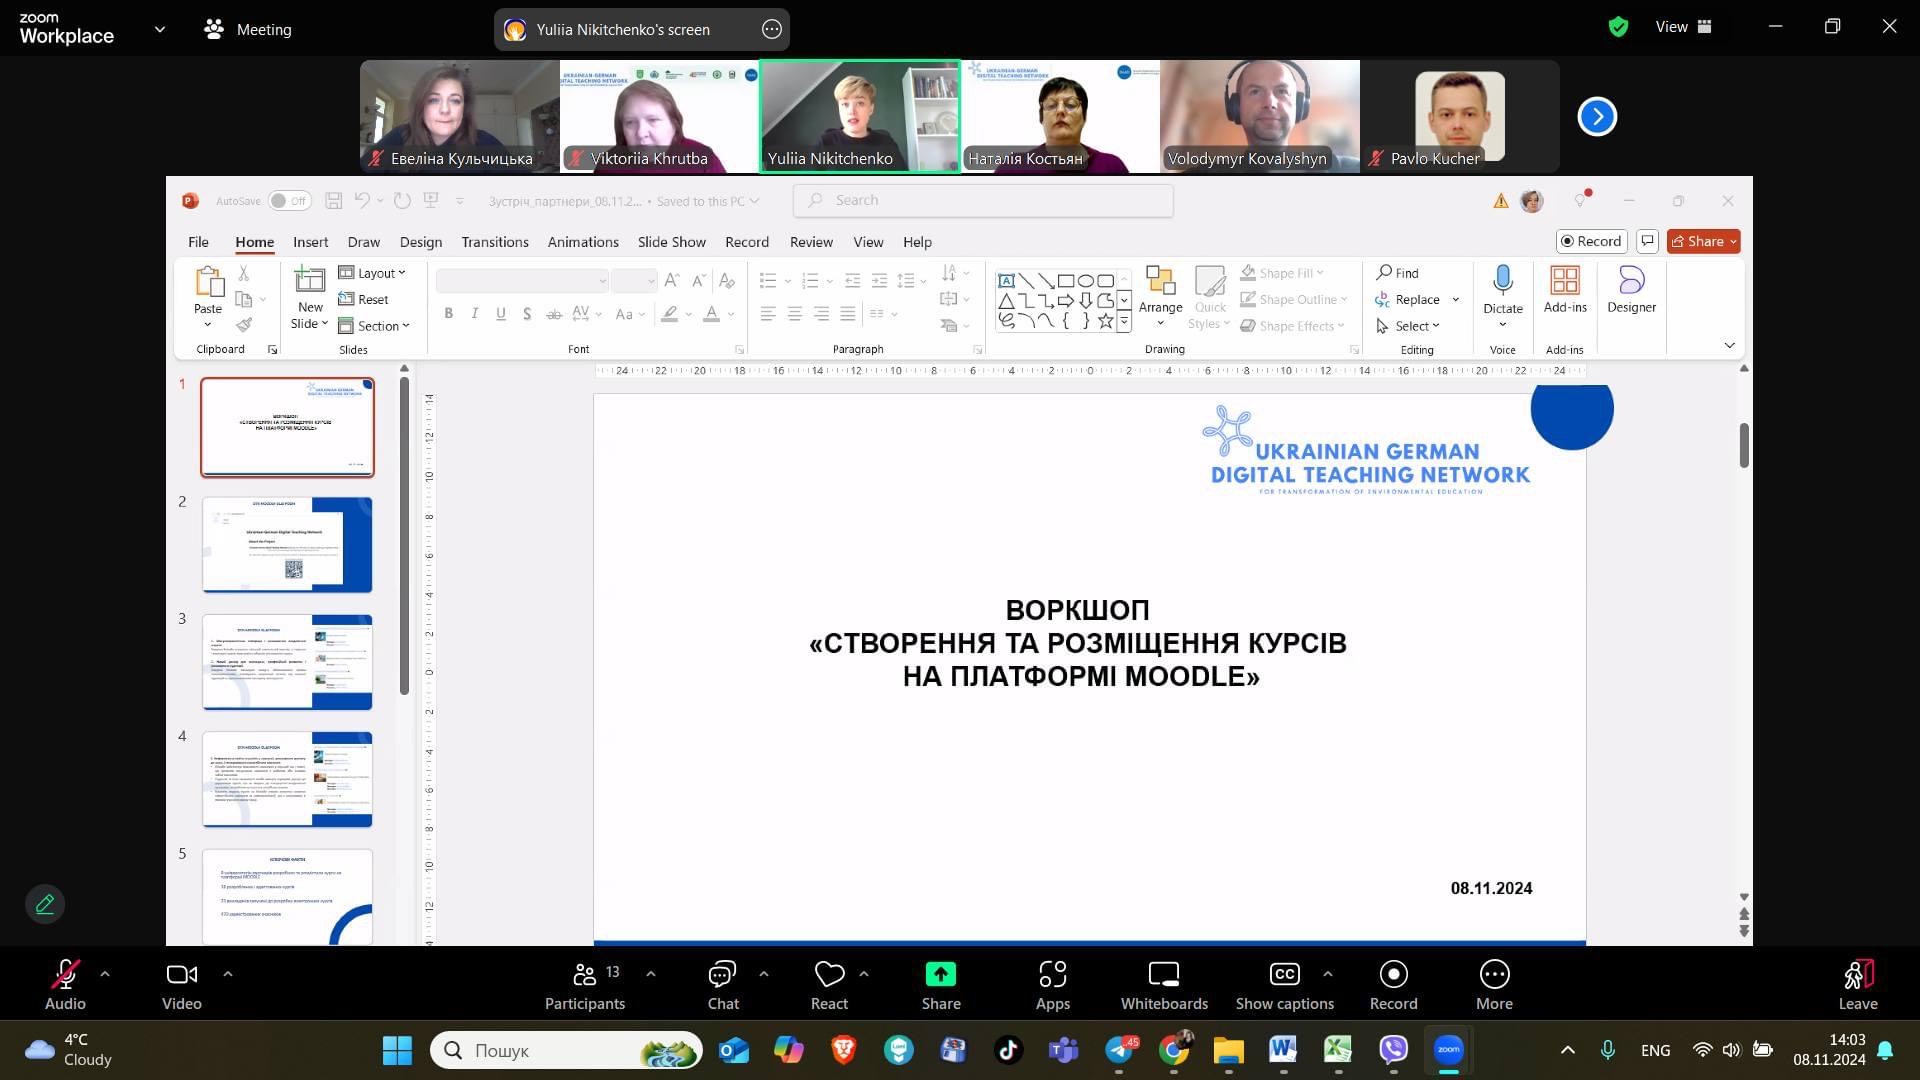1920x1080 pixels.
Task: Click the New Slide icon
Action: pyautogui.click(x=310, y=281)
